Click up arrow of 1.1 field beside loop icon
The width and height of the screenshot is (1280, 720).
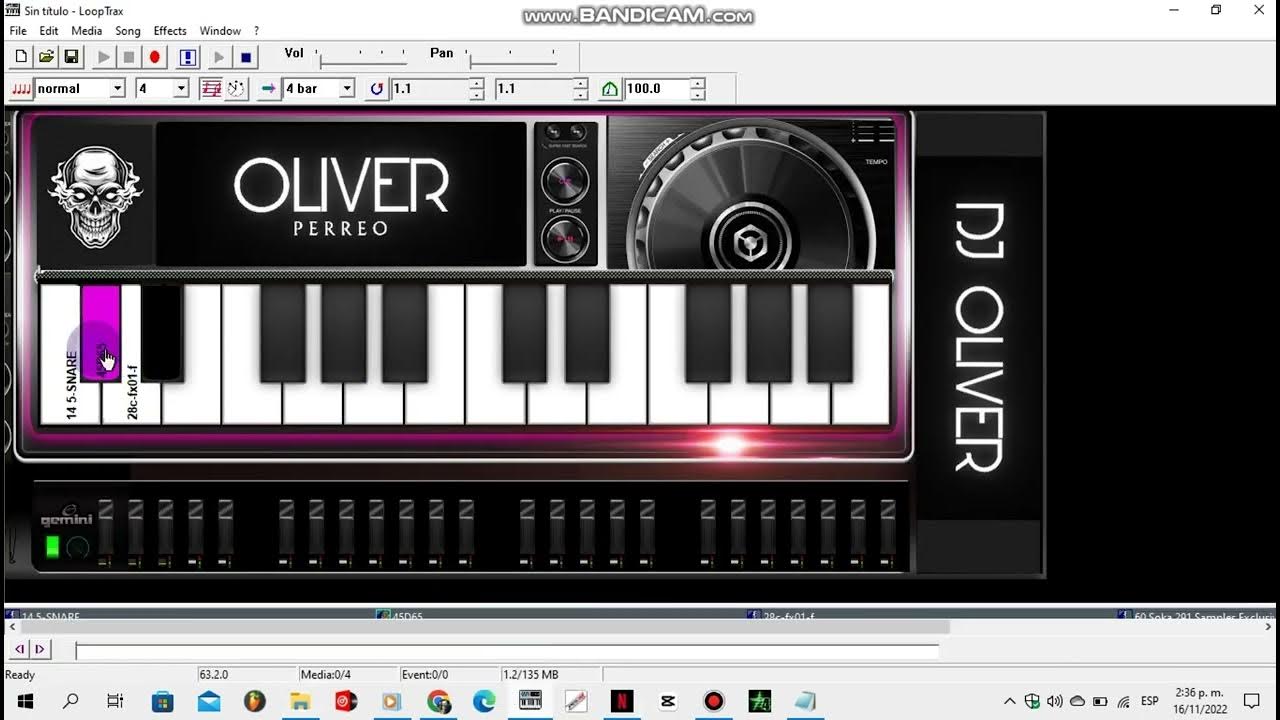coord(477,84)
